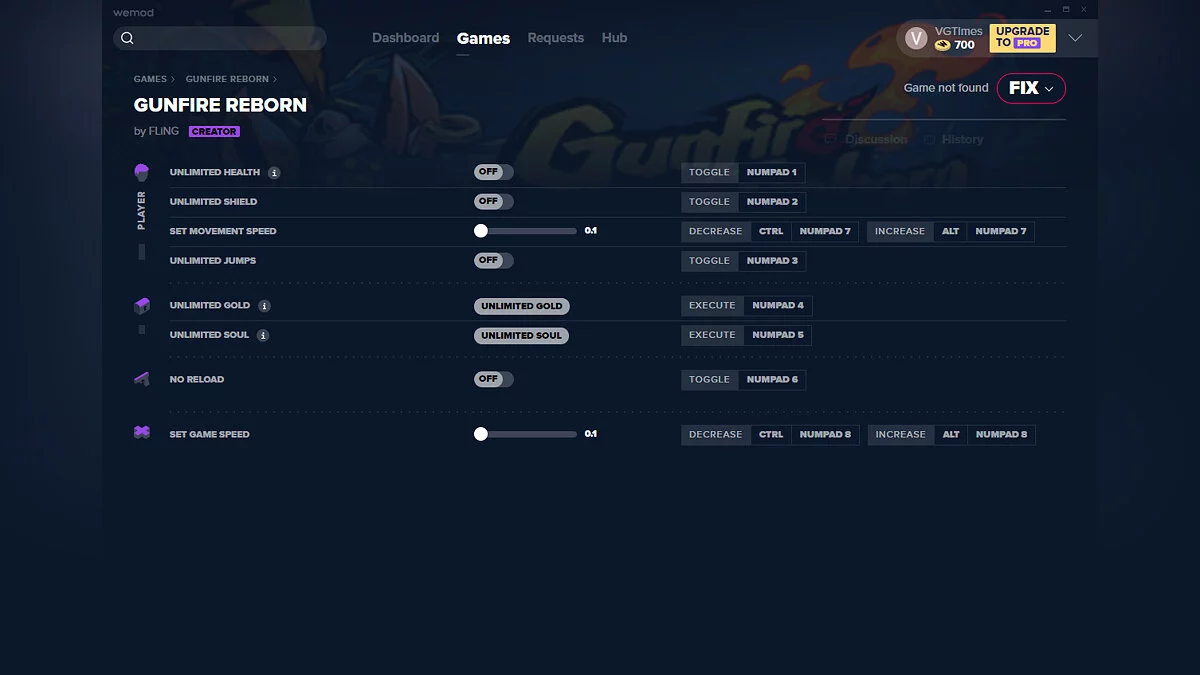The image size is (1200, 675).
Task: Open info icon beside Unlimited Gold
Action: click(x=264, y=306)
